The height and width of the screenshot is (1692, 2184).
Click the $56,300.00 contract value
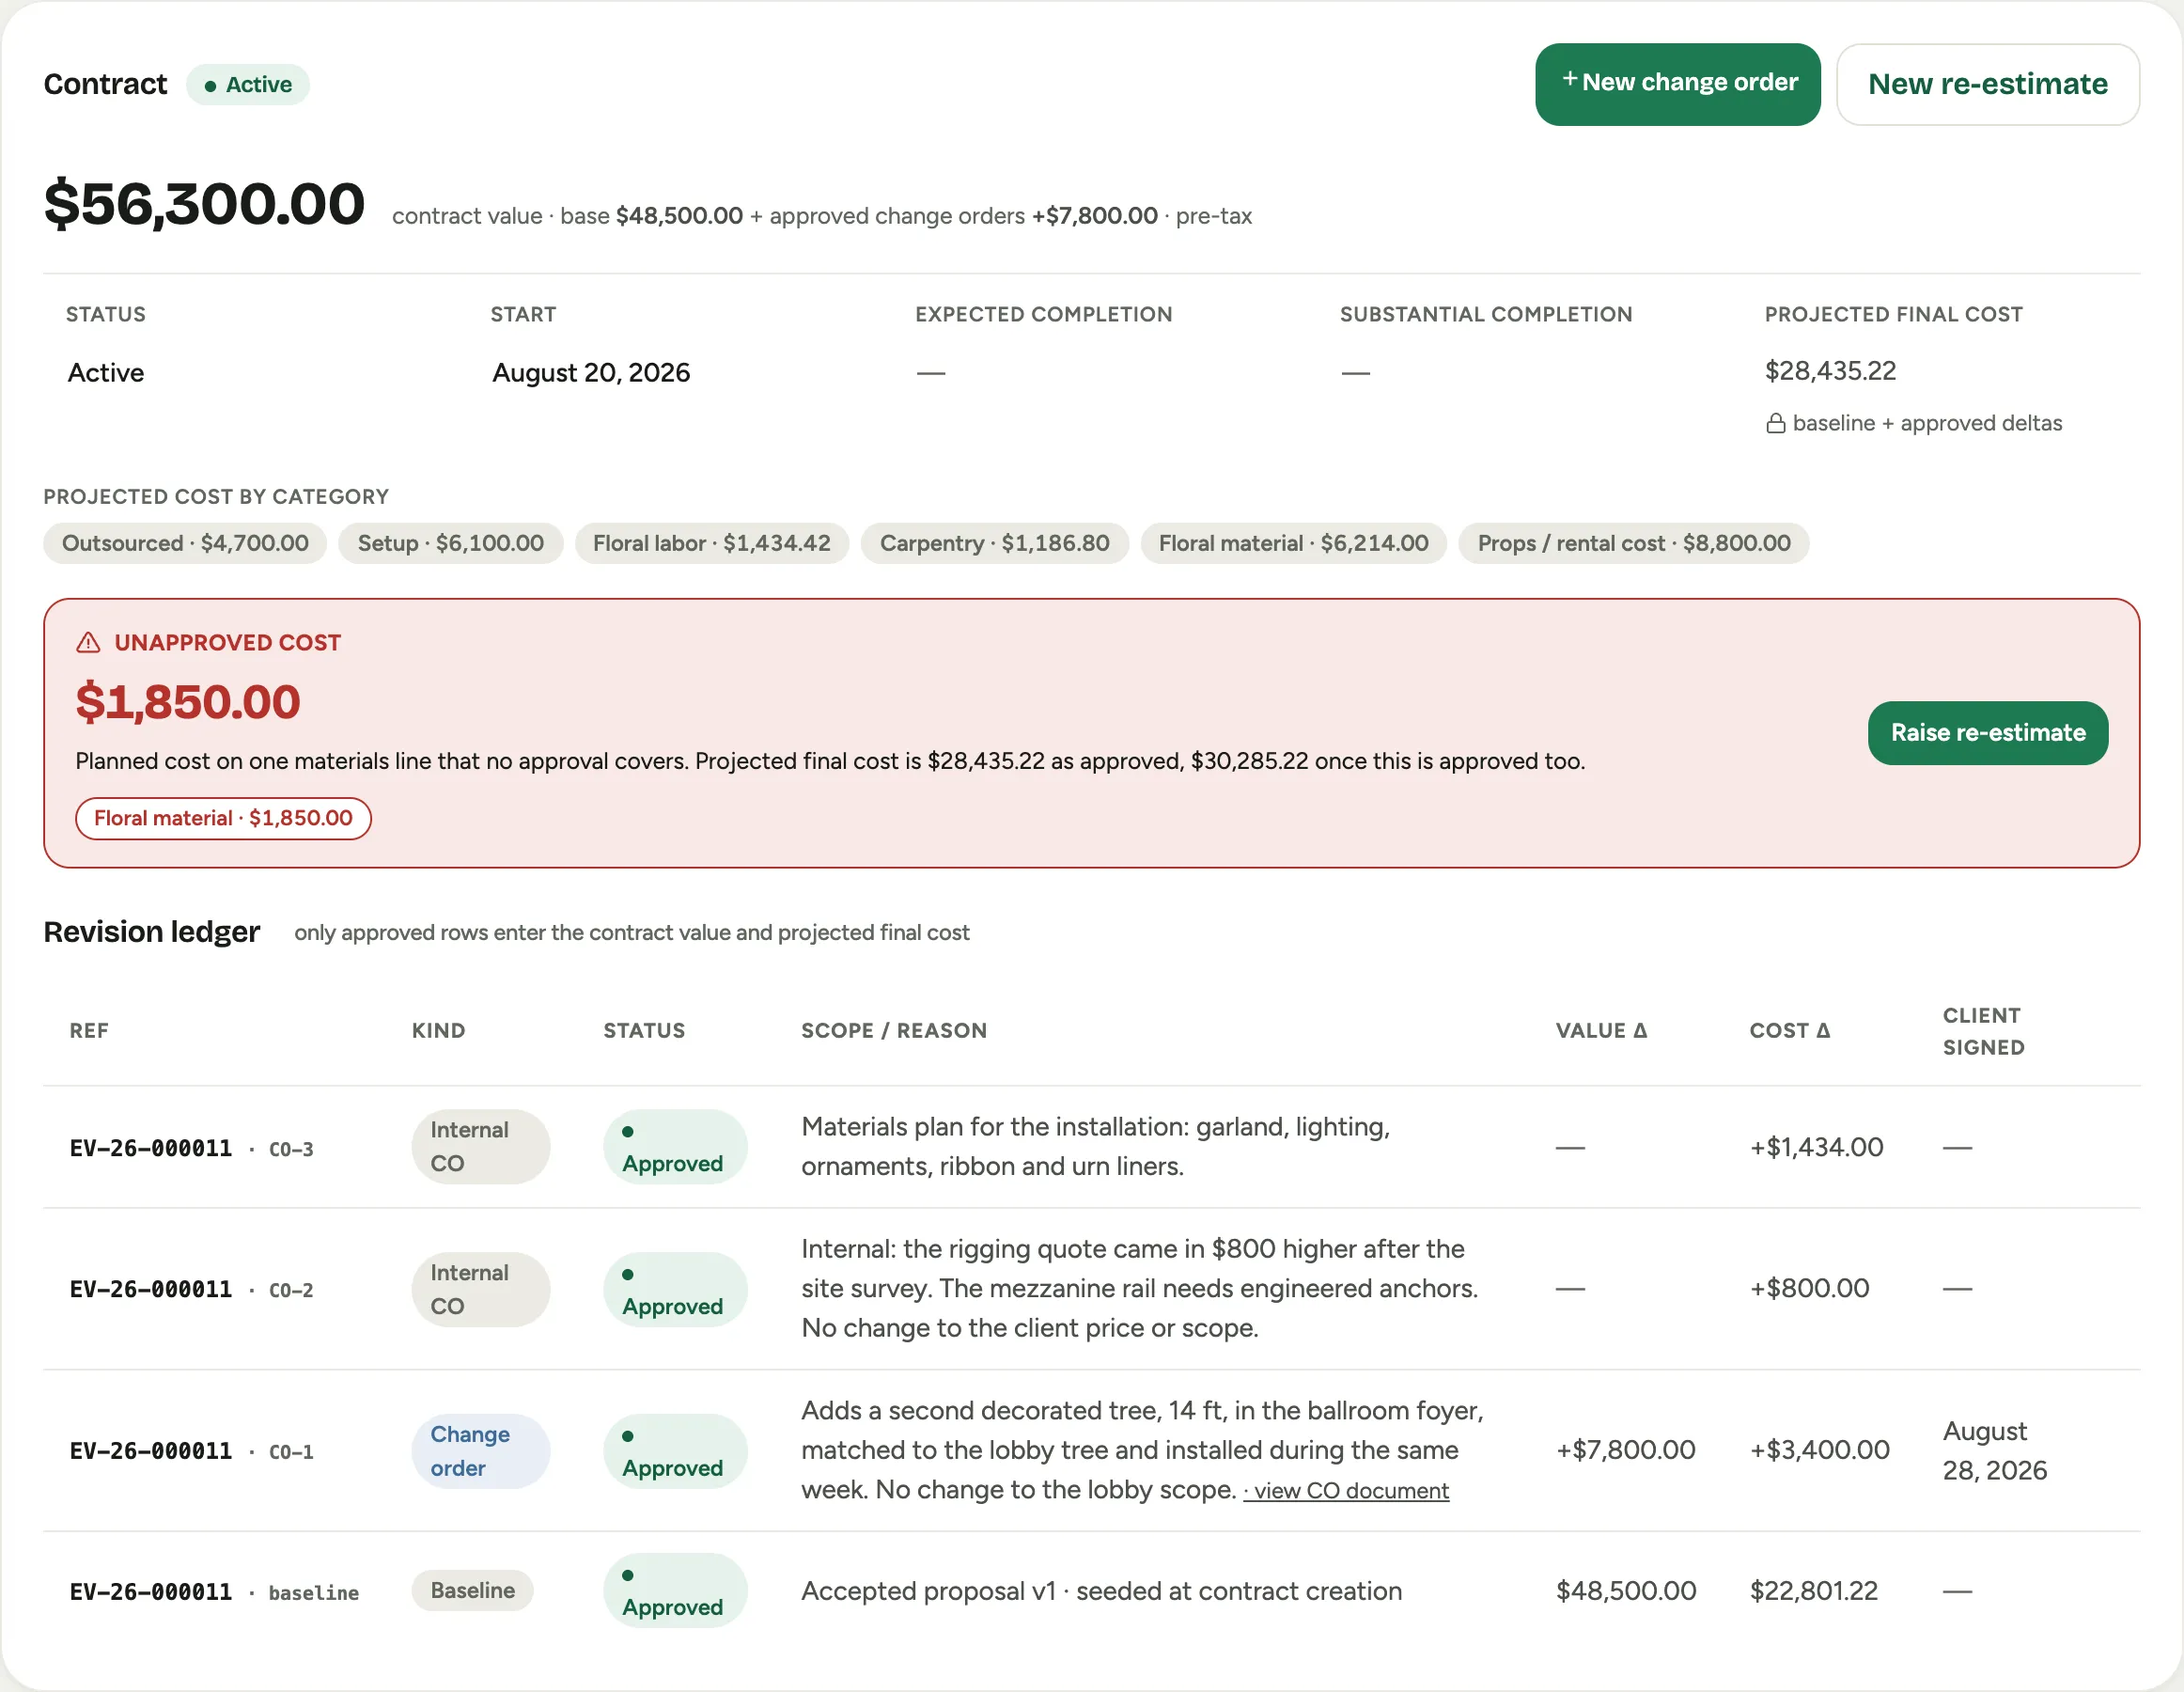(204, 203)
